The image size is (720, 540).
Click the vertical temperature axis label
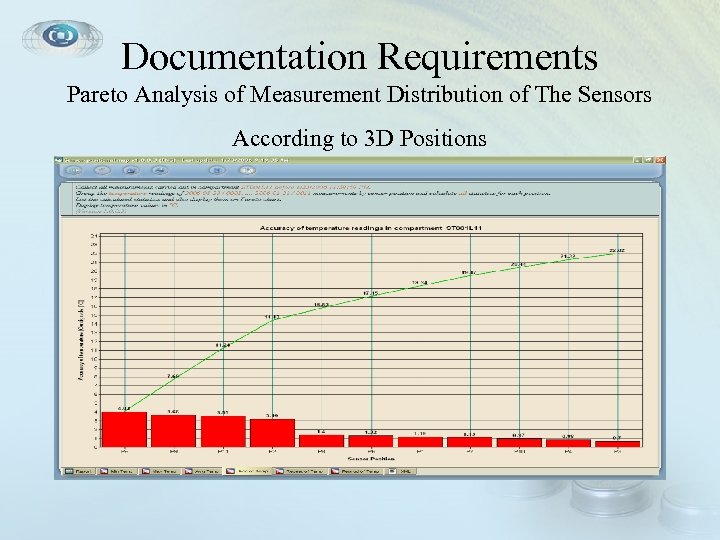[81, 340]
